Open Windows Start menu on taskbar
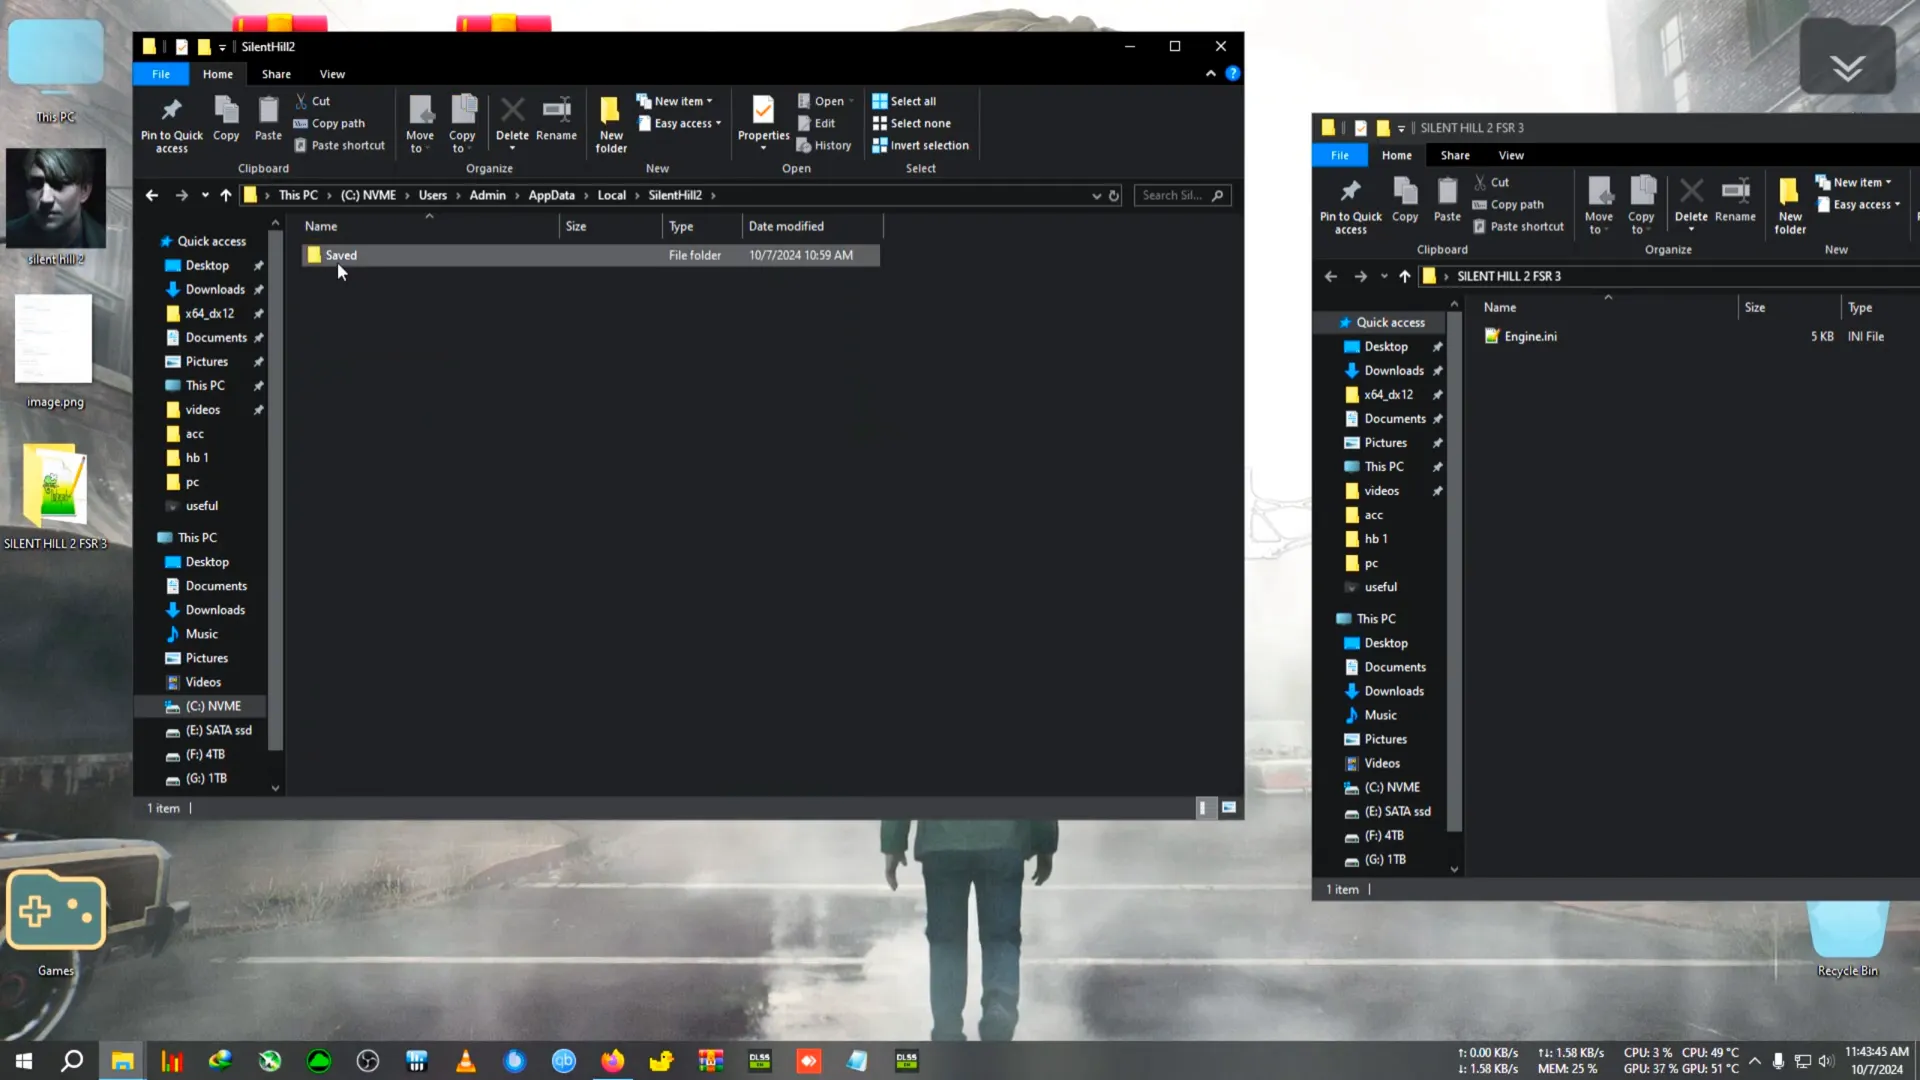The width and height of the screenshot is (1920, 1080). pos(24,1061)
